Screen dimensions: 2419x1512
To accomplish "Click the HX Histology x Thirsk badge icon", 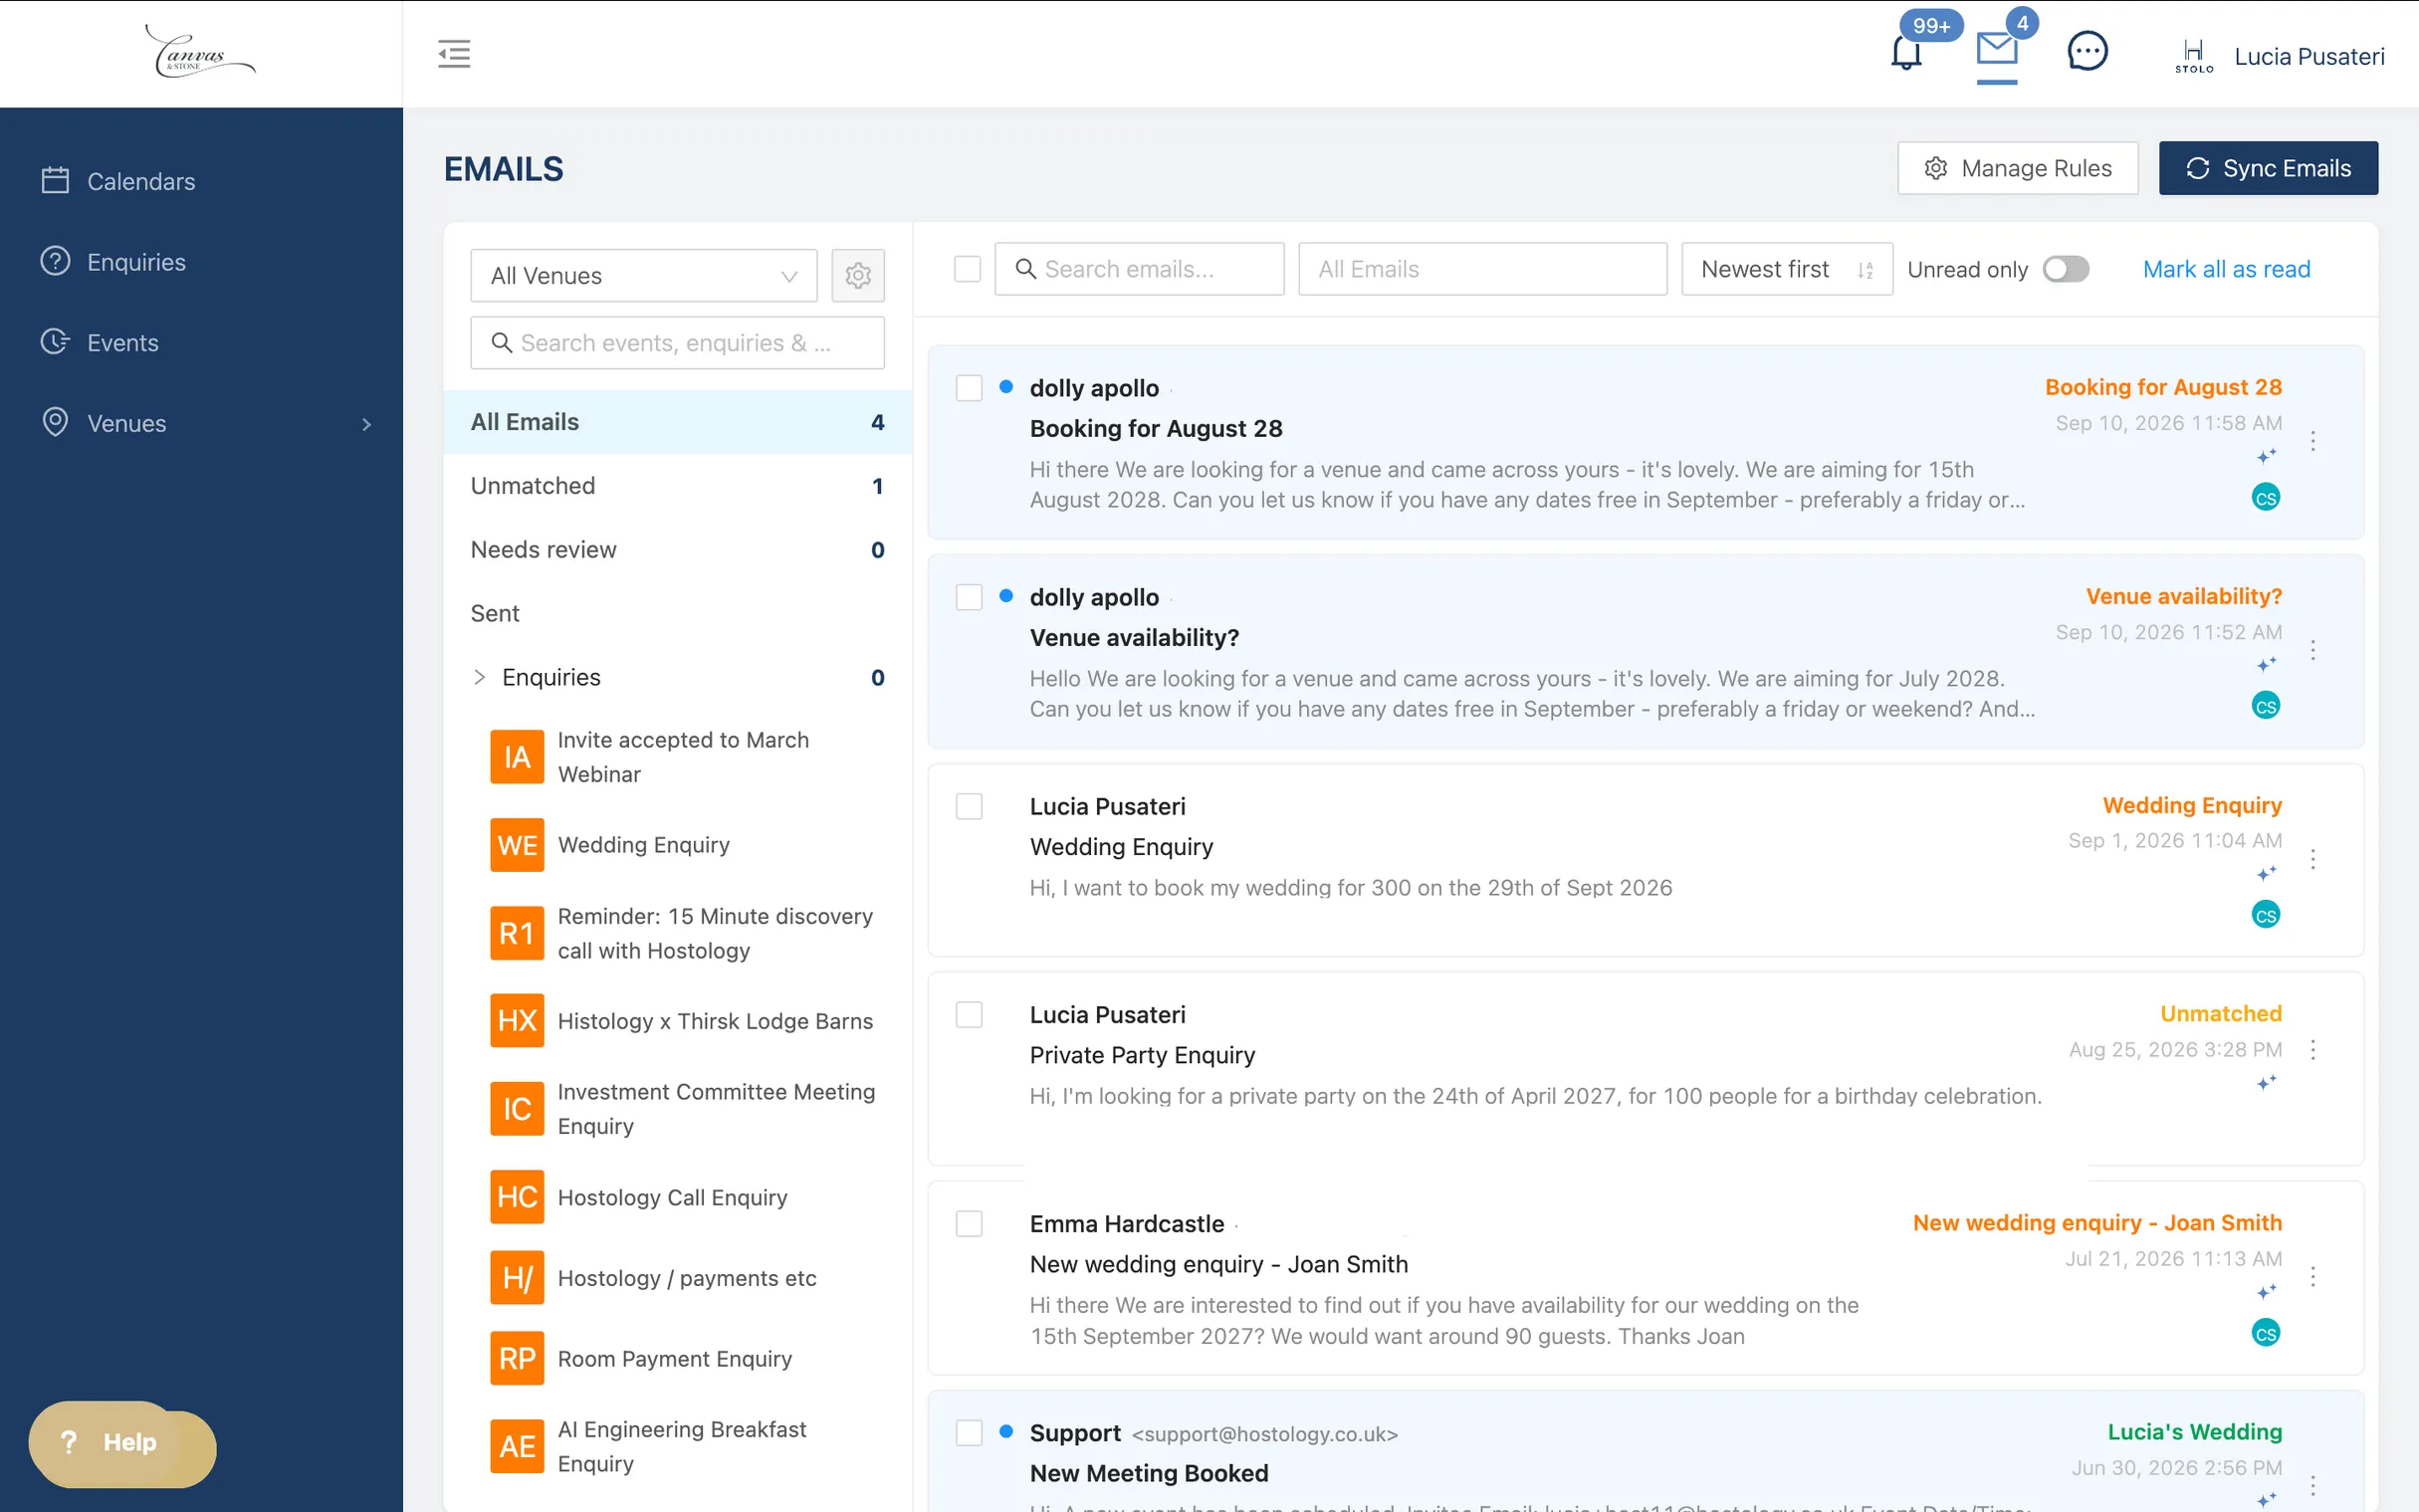I will pos(517,1021).
